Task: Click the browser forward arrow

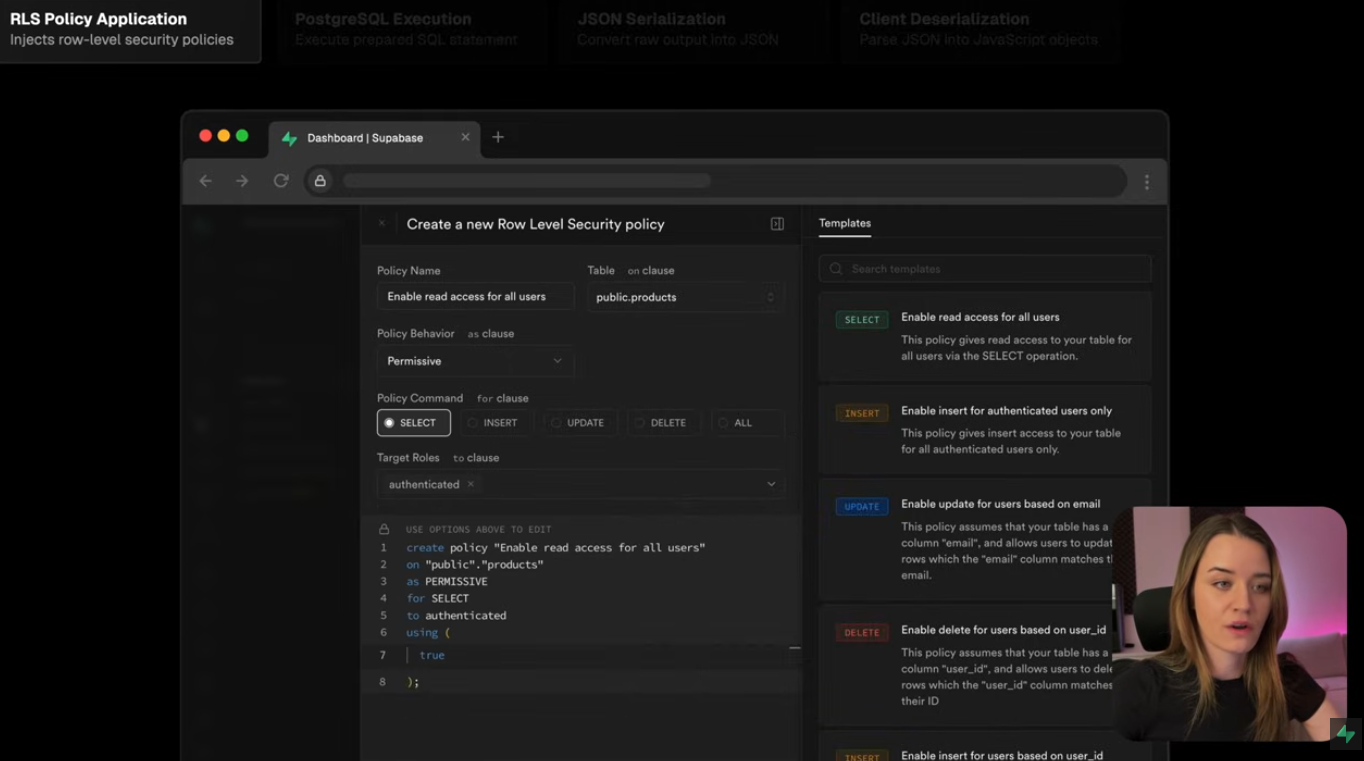Action: 242,181
